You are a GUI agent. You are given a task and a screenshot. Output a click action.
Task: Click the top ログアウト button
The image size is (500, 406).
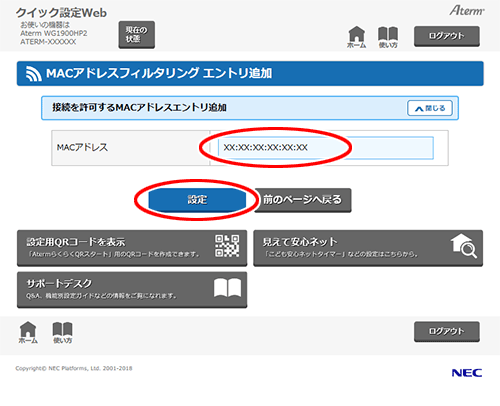(447, 36)
